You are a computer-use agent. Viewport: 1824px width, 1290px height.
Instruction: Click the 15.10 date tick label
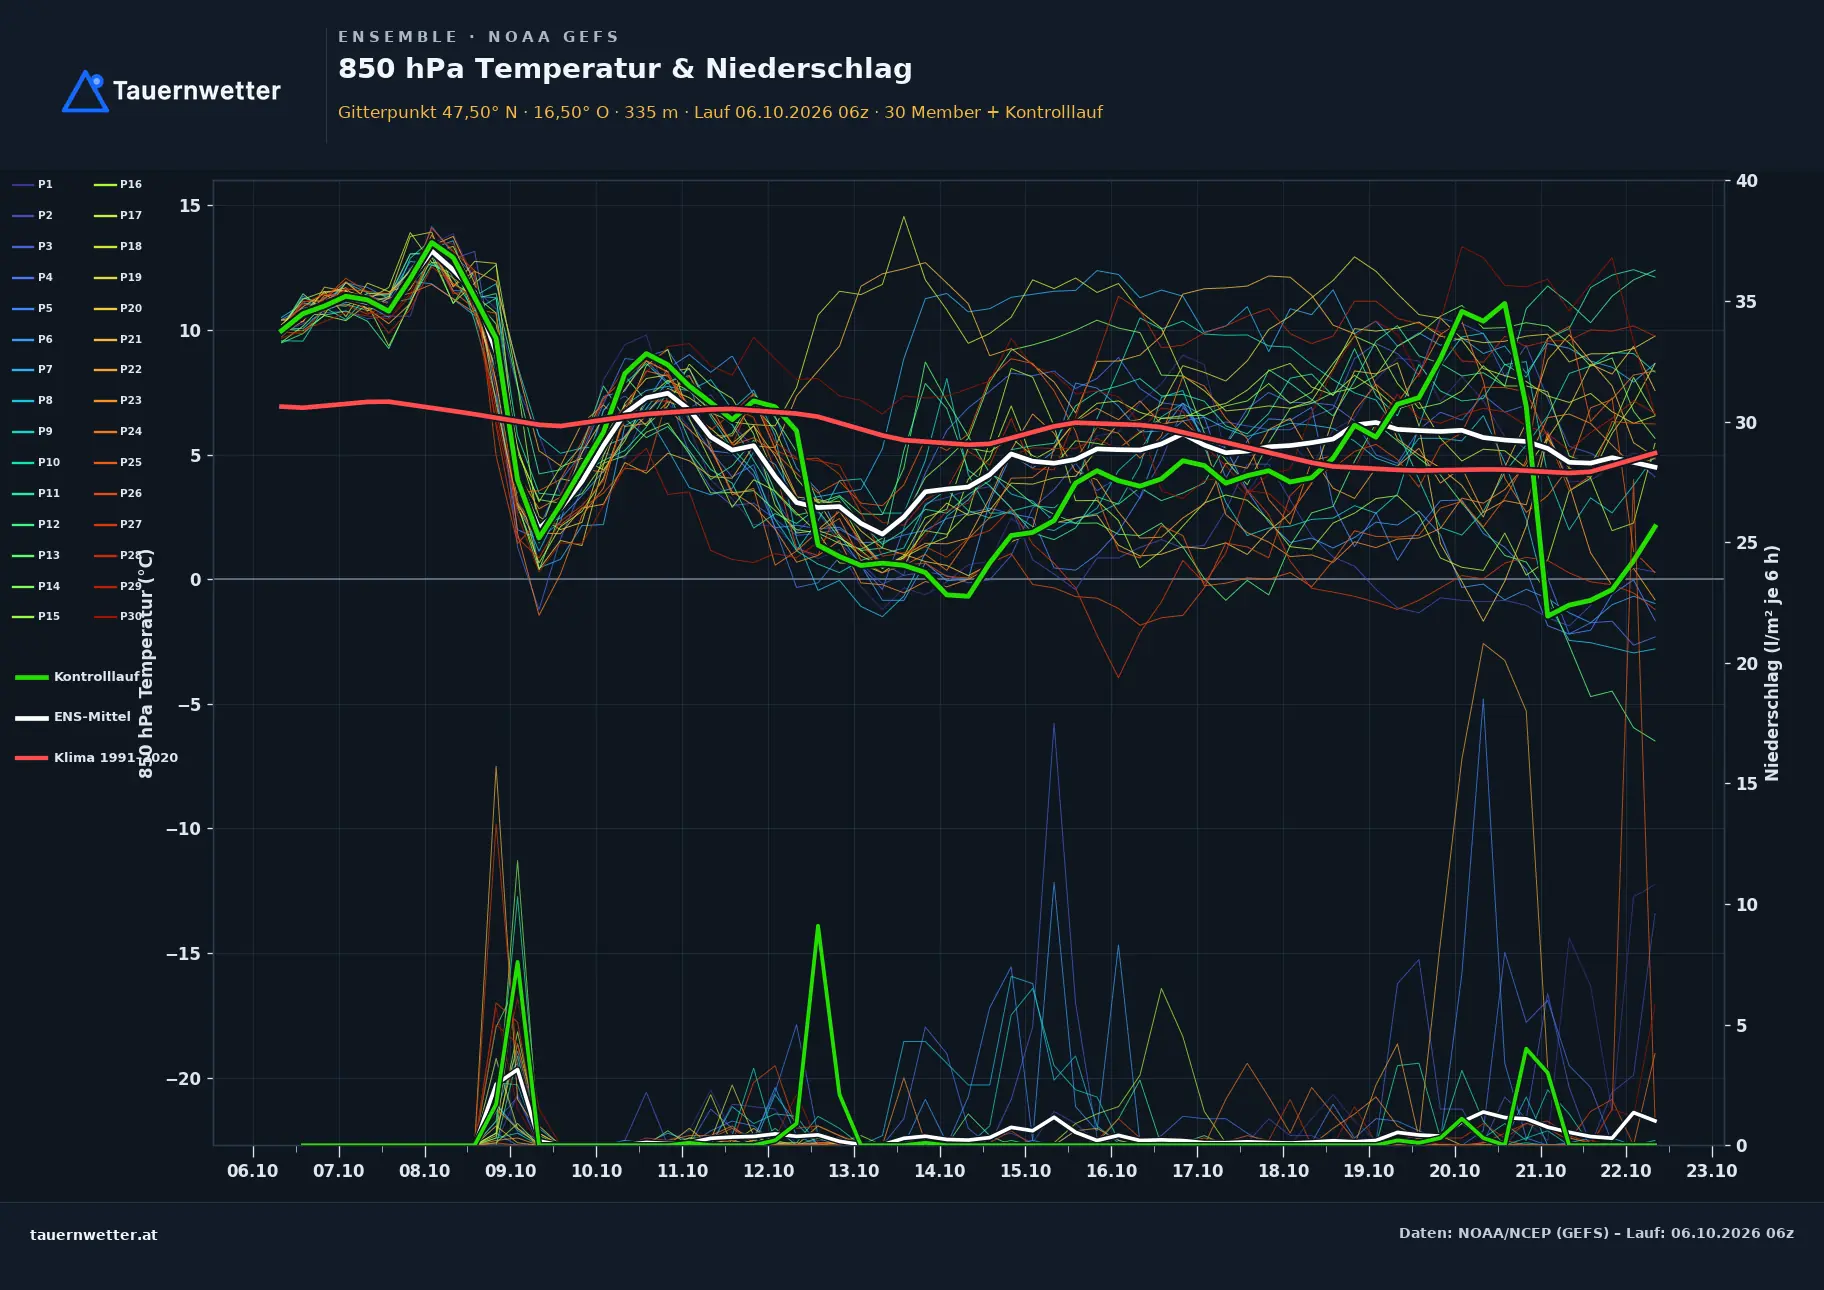tap(1026, 1171)
